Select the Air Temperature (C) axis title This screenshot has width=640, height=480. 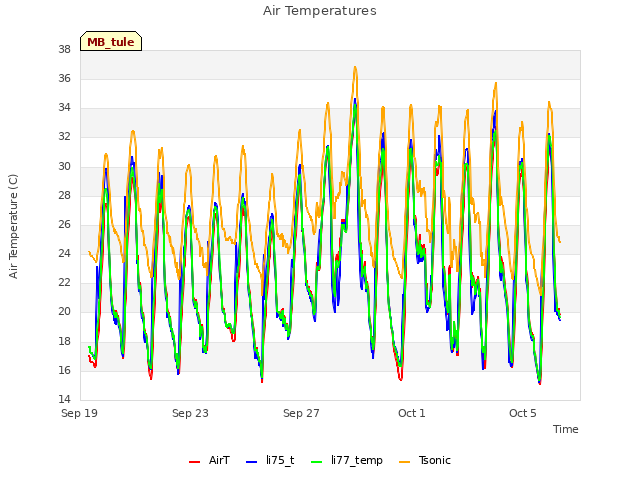13,226
